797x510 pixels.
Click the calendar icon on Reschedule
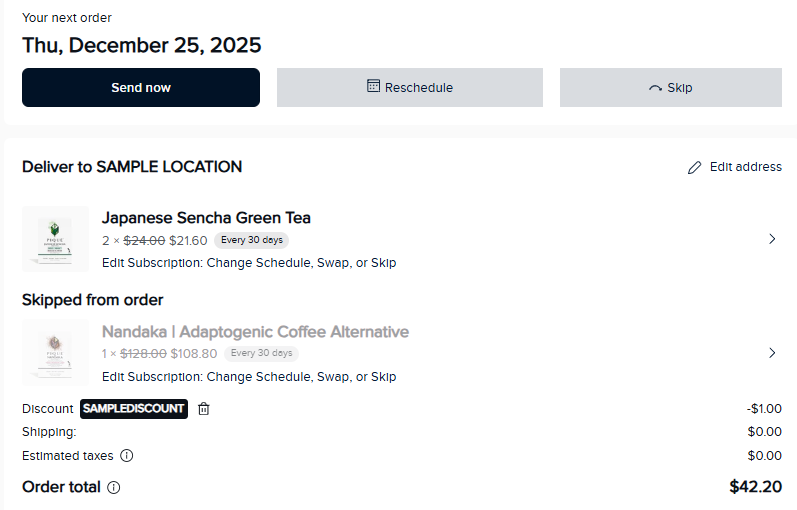pos(373,87)
